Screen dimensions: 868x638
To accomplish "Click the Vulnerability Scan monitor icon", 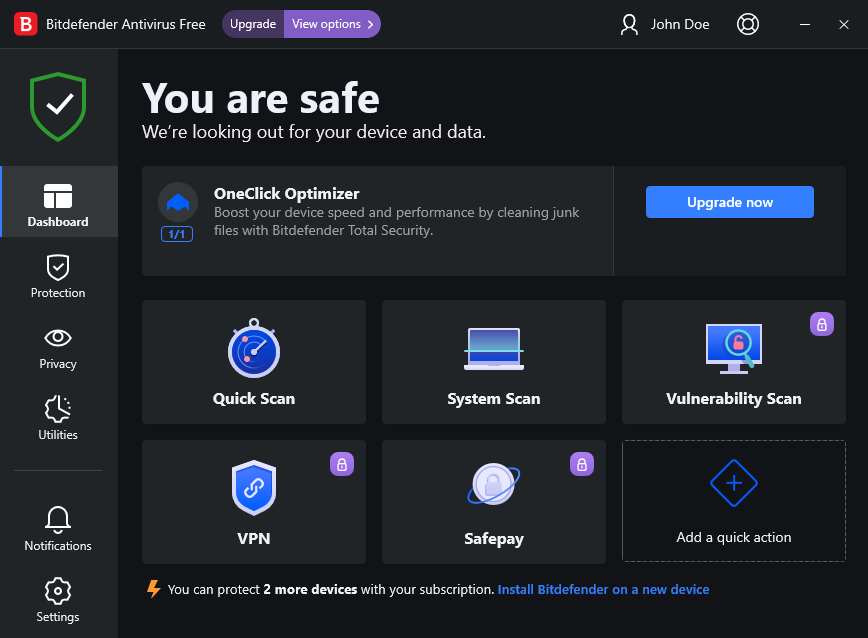I will coord(733,349).
